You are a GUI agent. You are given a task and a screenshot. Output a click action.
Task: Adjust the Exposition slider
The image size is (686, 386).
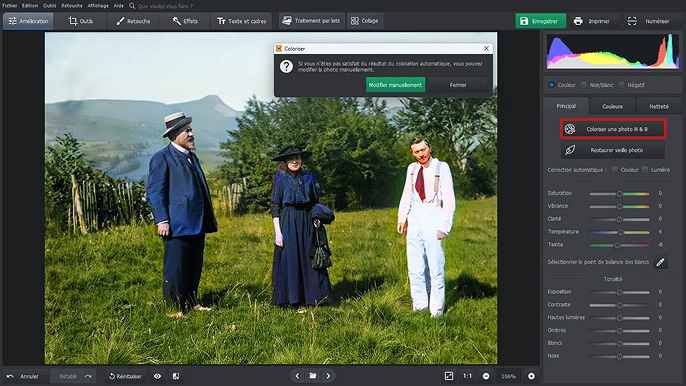point(619,292)
